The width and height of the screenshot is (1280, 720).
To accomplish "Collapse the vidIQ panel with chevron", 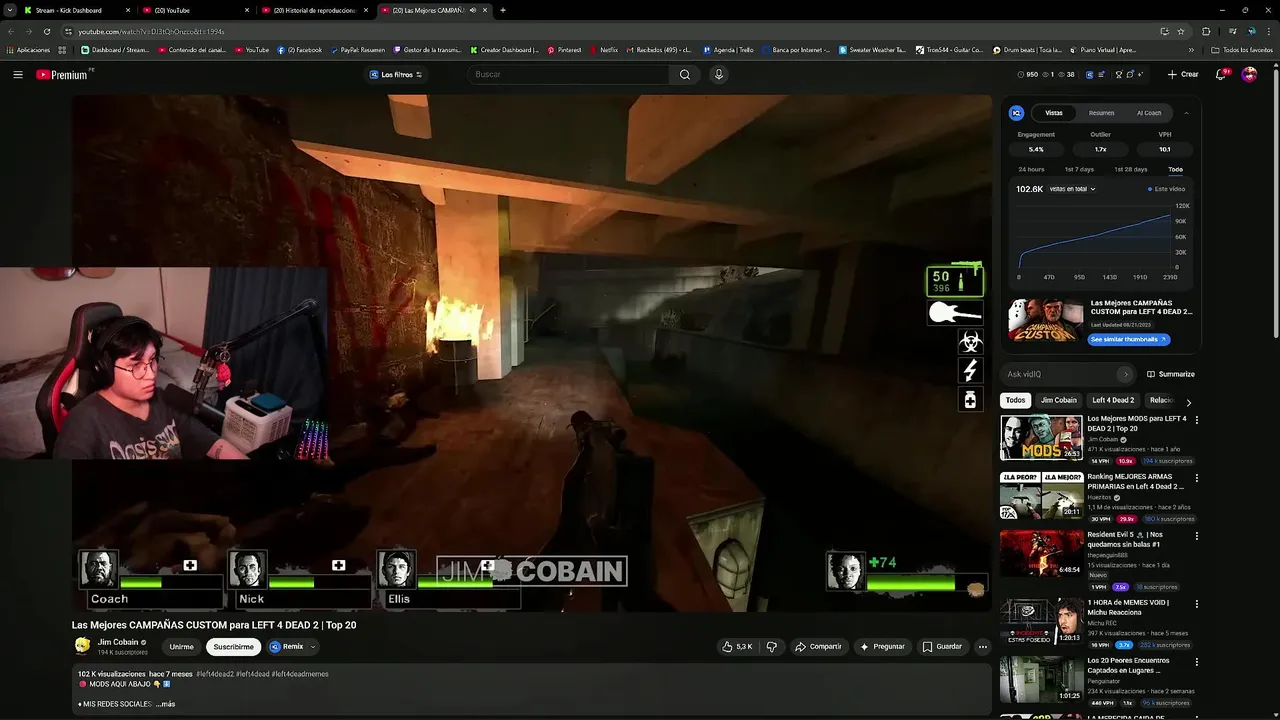I will (x=1186, y=113).
